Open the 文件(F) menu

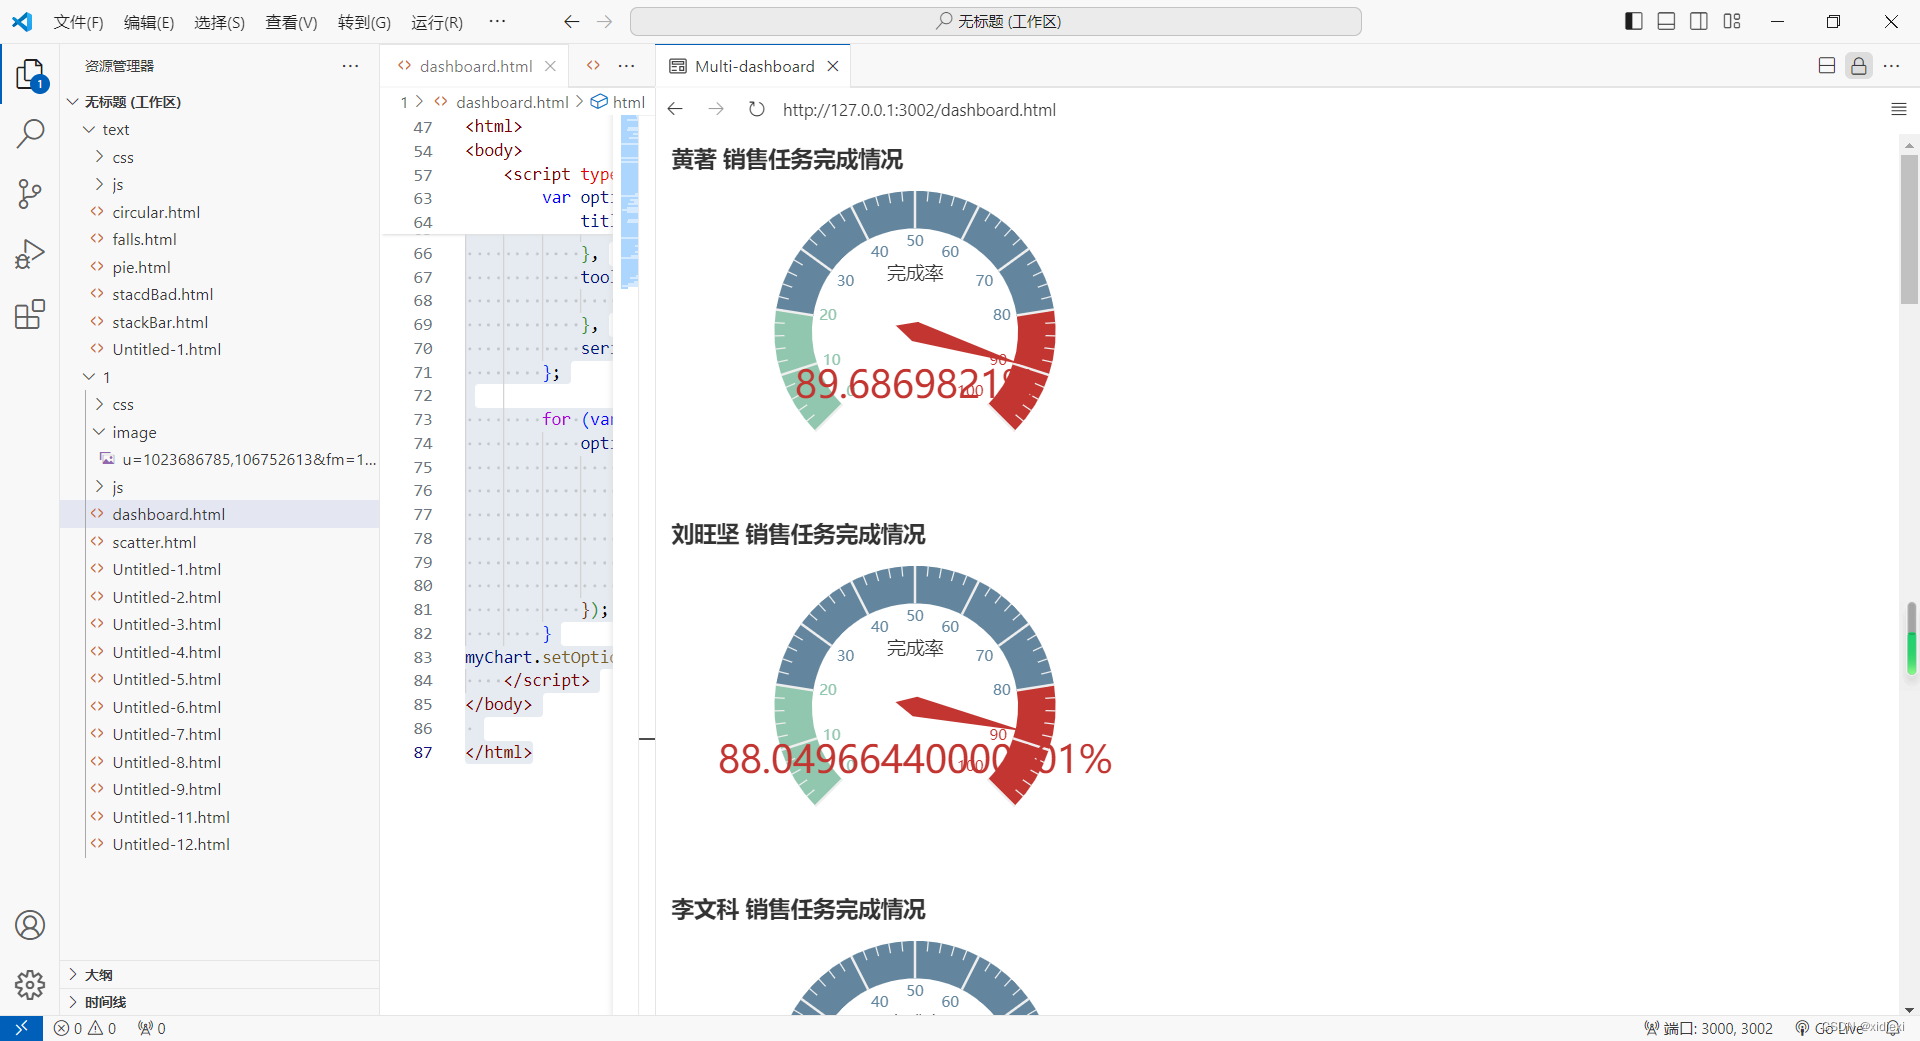[78, 22]
